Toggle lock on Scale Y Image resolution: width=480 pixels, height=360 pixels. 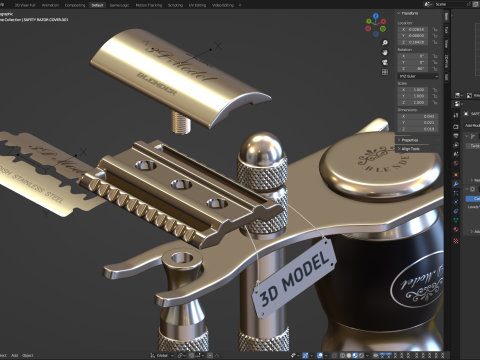435,96
